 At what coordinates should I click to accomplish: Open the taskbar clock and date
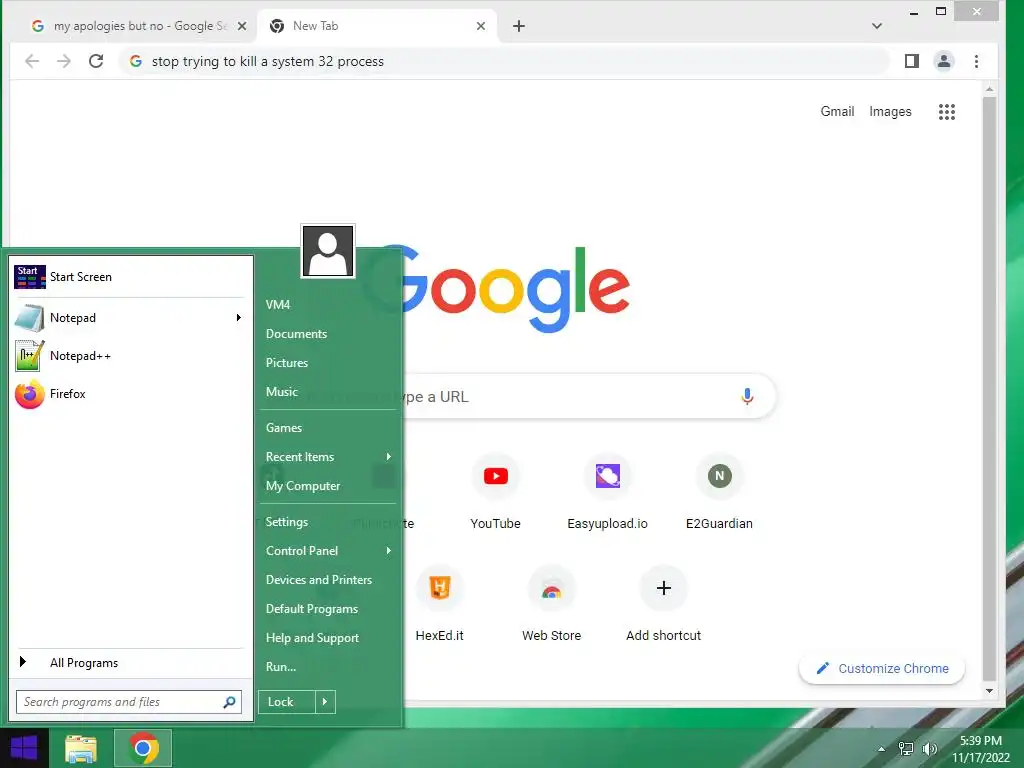pos(980,749)
